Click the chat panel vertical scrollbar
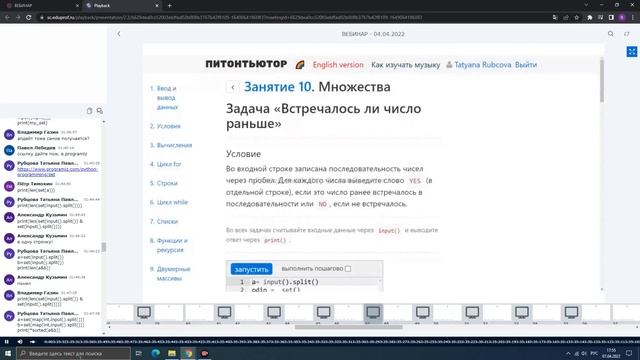The height and width of the screenshot is (360, 640). pos(104,247)
